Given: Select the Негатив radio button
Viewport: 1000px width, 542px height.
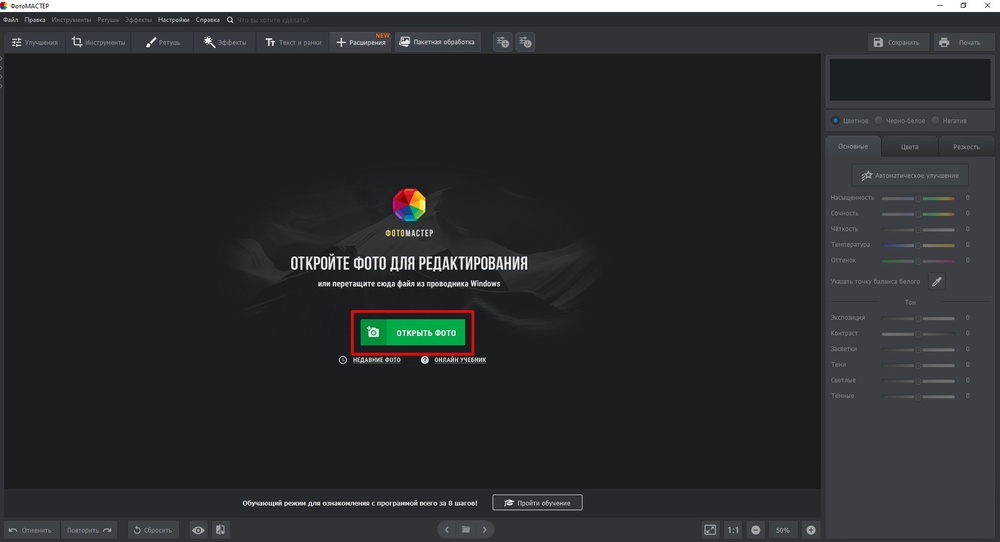Looking at the screenshot, I should (x=935, y=120).
